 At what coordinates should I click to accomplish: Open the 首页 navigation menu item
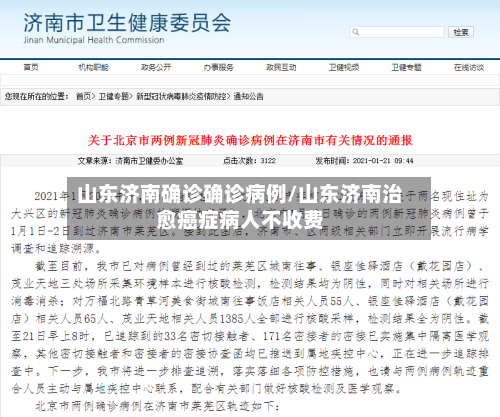tap(31, 67)
